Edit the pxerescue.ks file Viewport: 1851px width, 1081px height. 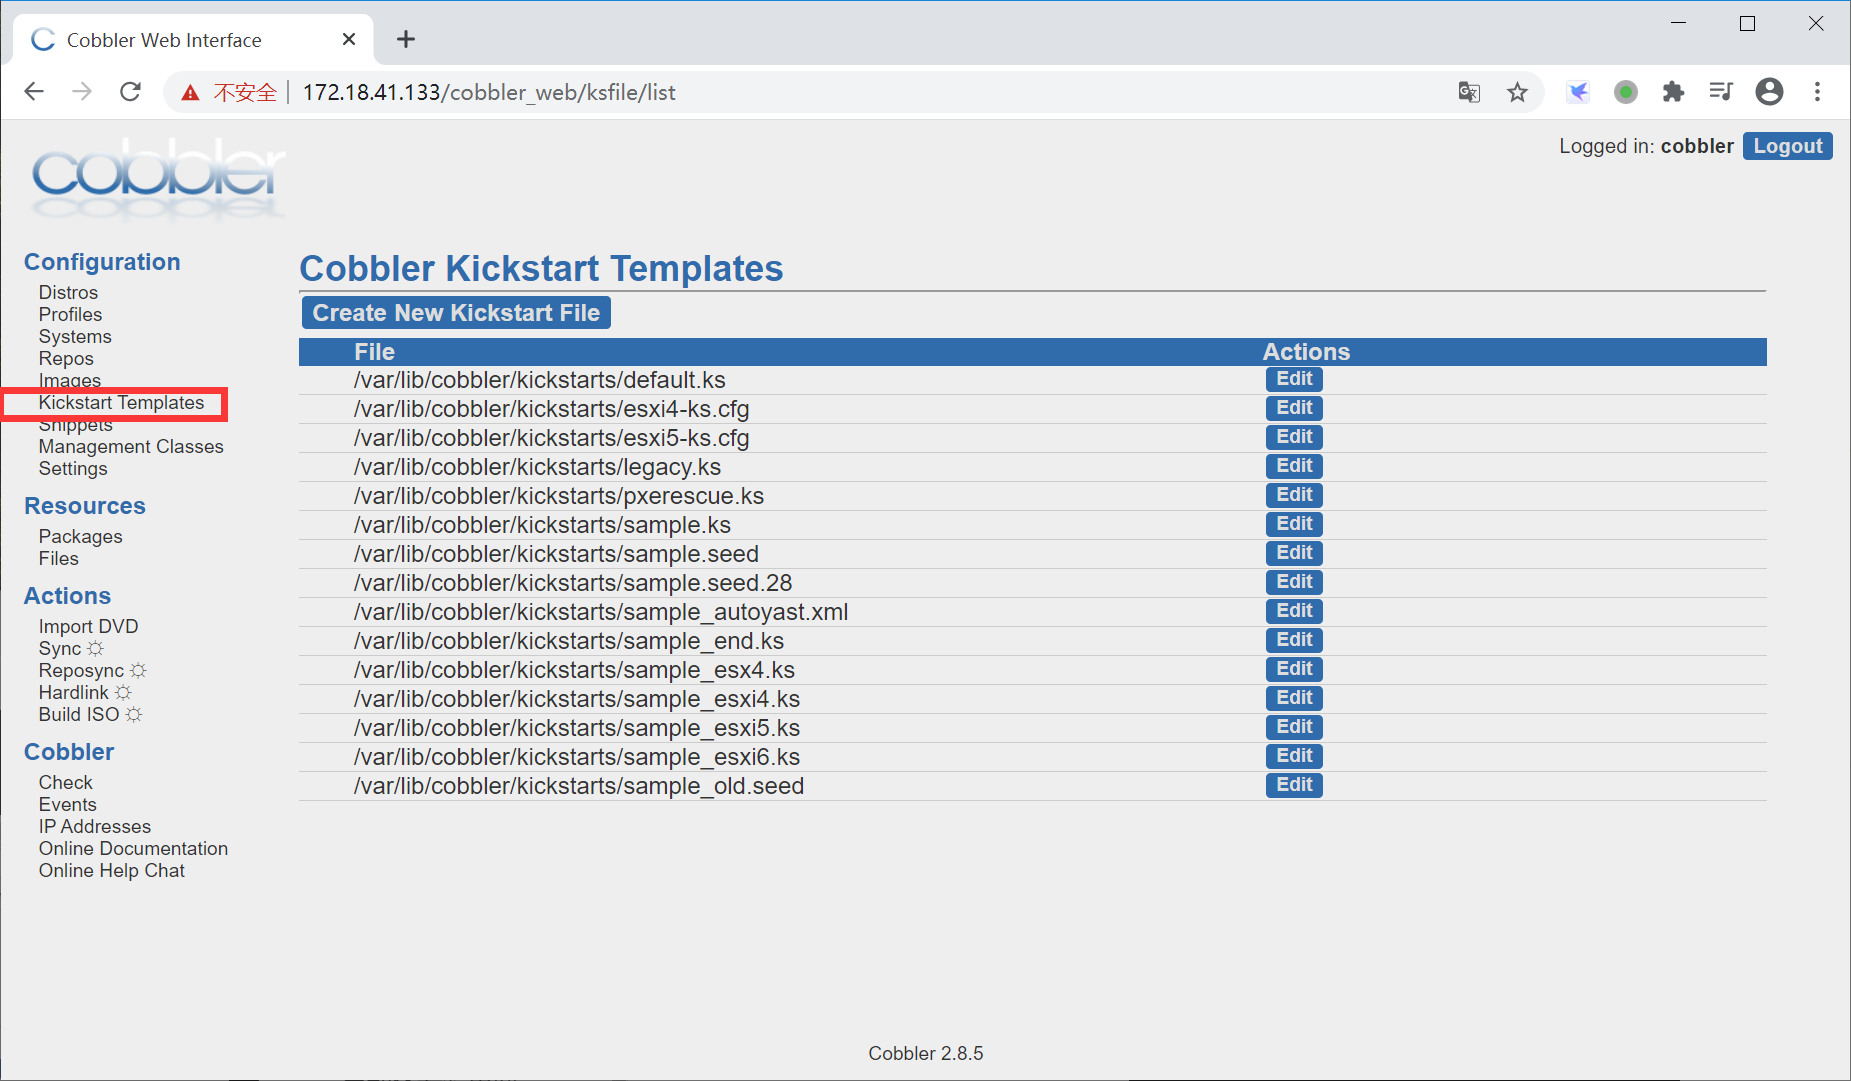pyautogui.click(x=1294, y=495)
